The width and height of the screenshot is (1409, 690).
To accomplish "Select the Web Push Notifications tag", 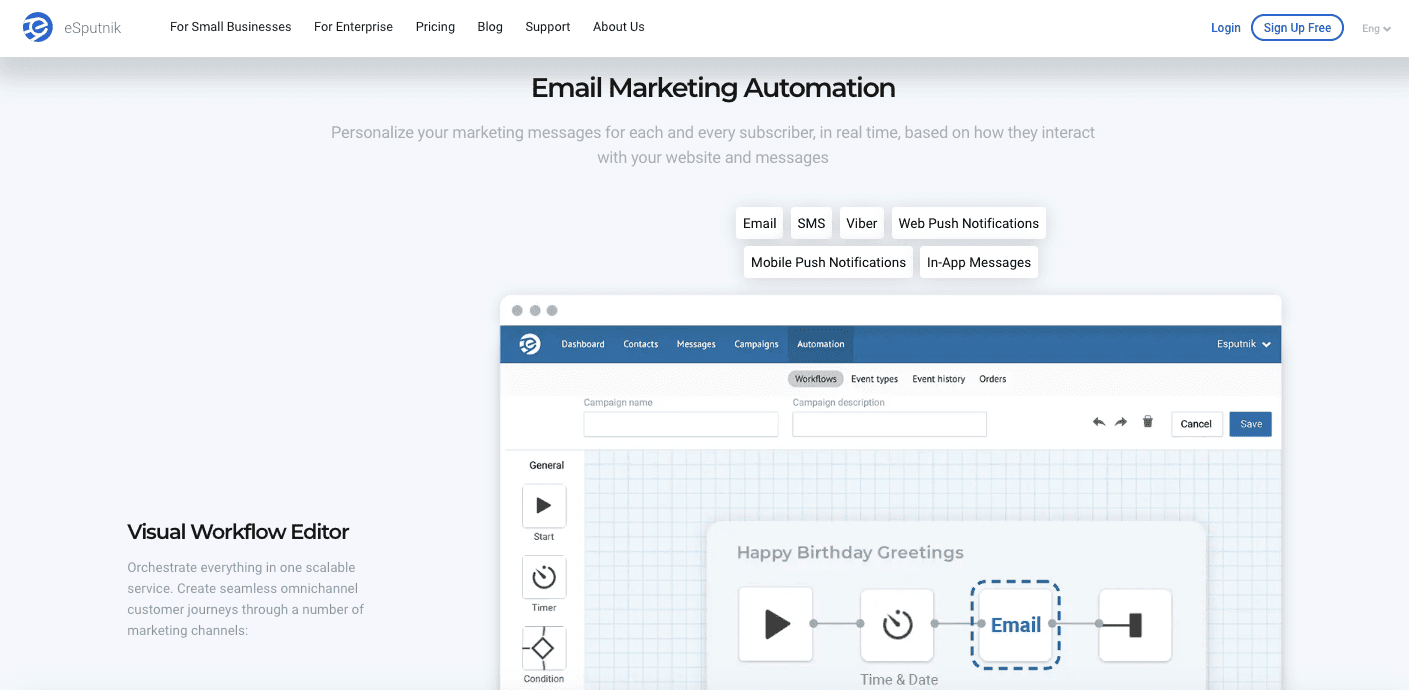I will click(968, 222).
